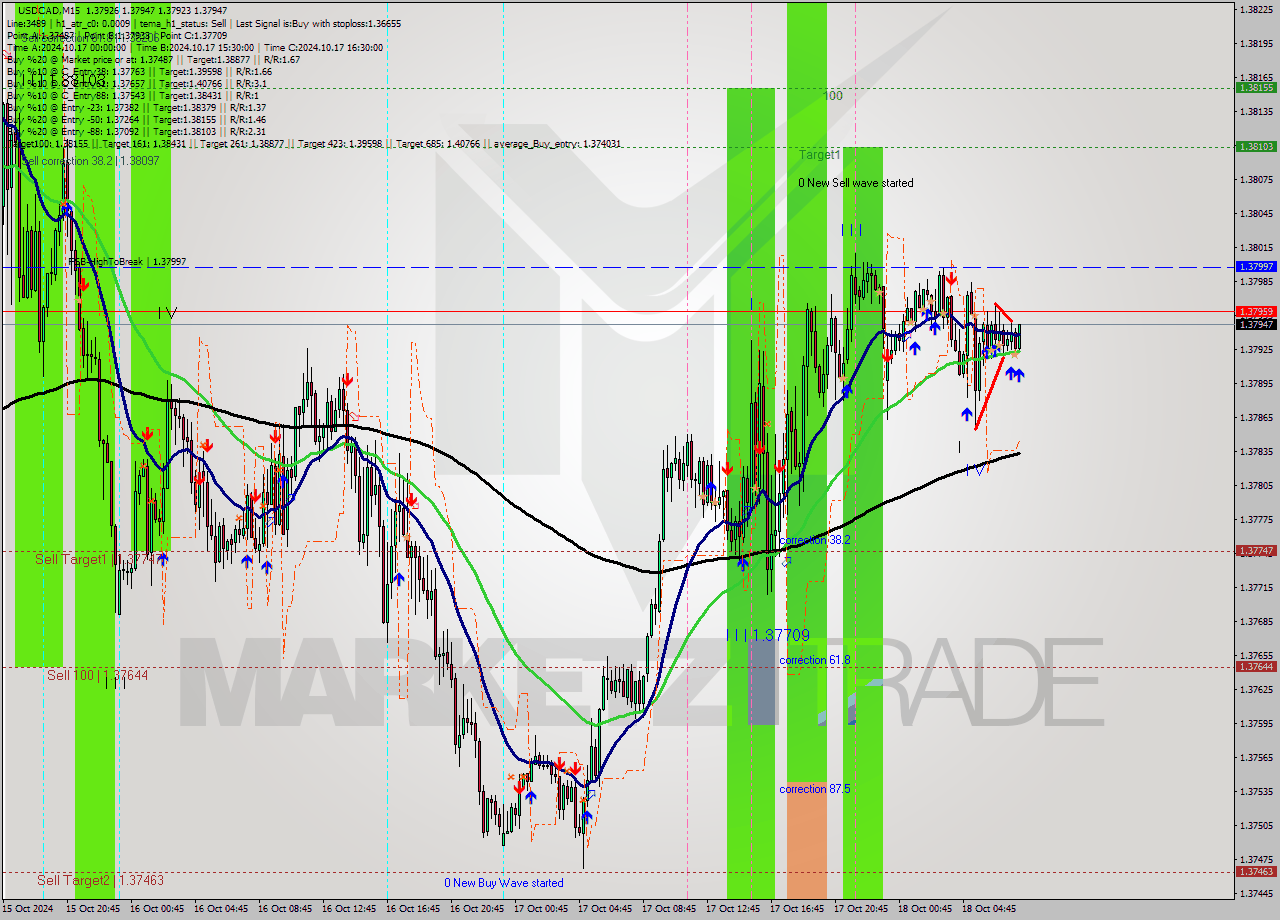1280x920 pixels.
Task: Click the green price tag 1.38155
Action: pyautogui.click(x=1256, y=88)
